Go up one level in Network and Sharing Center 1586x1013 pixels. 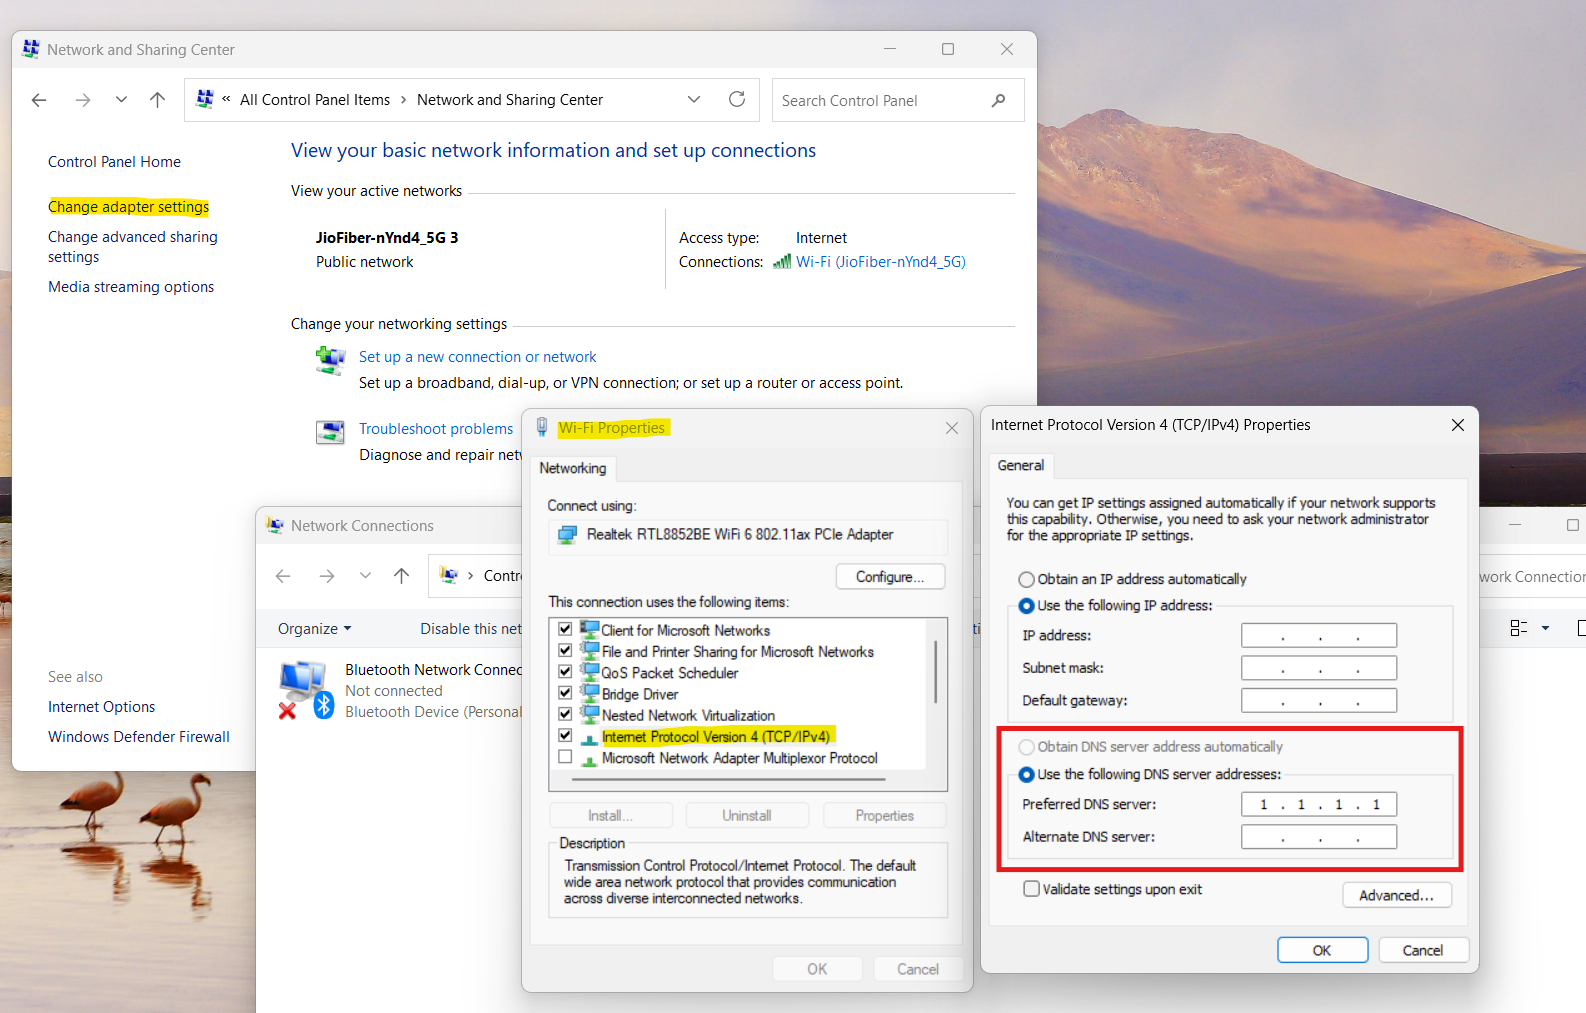[x=157, y=100]
